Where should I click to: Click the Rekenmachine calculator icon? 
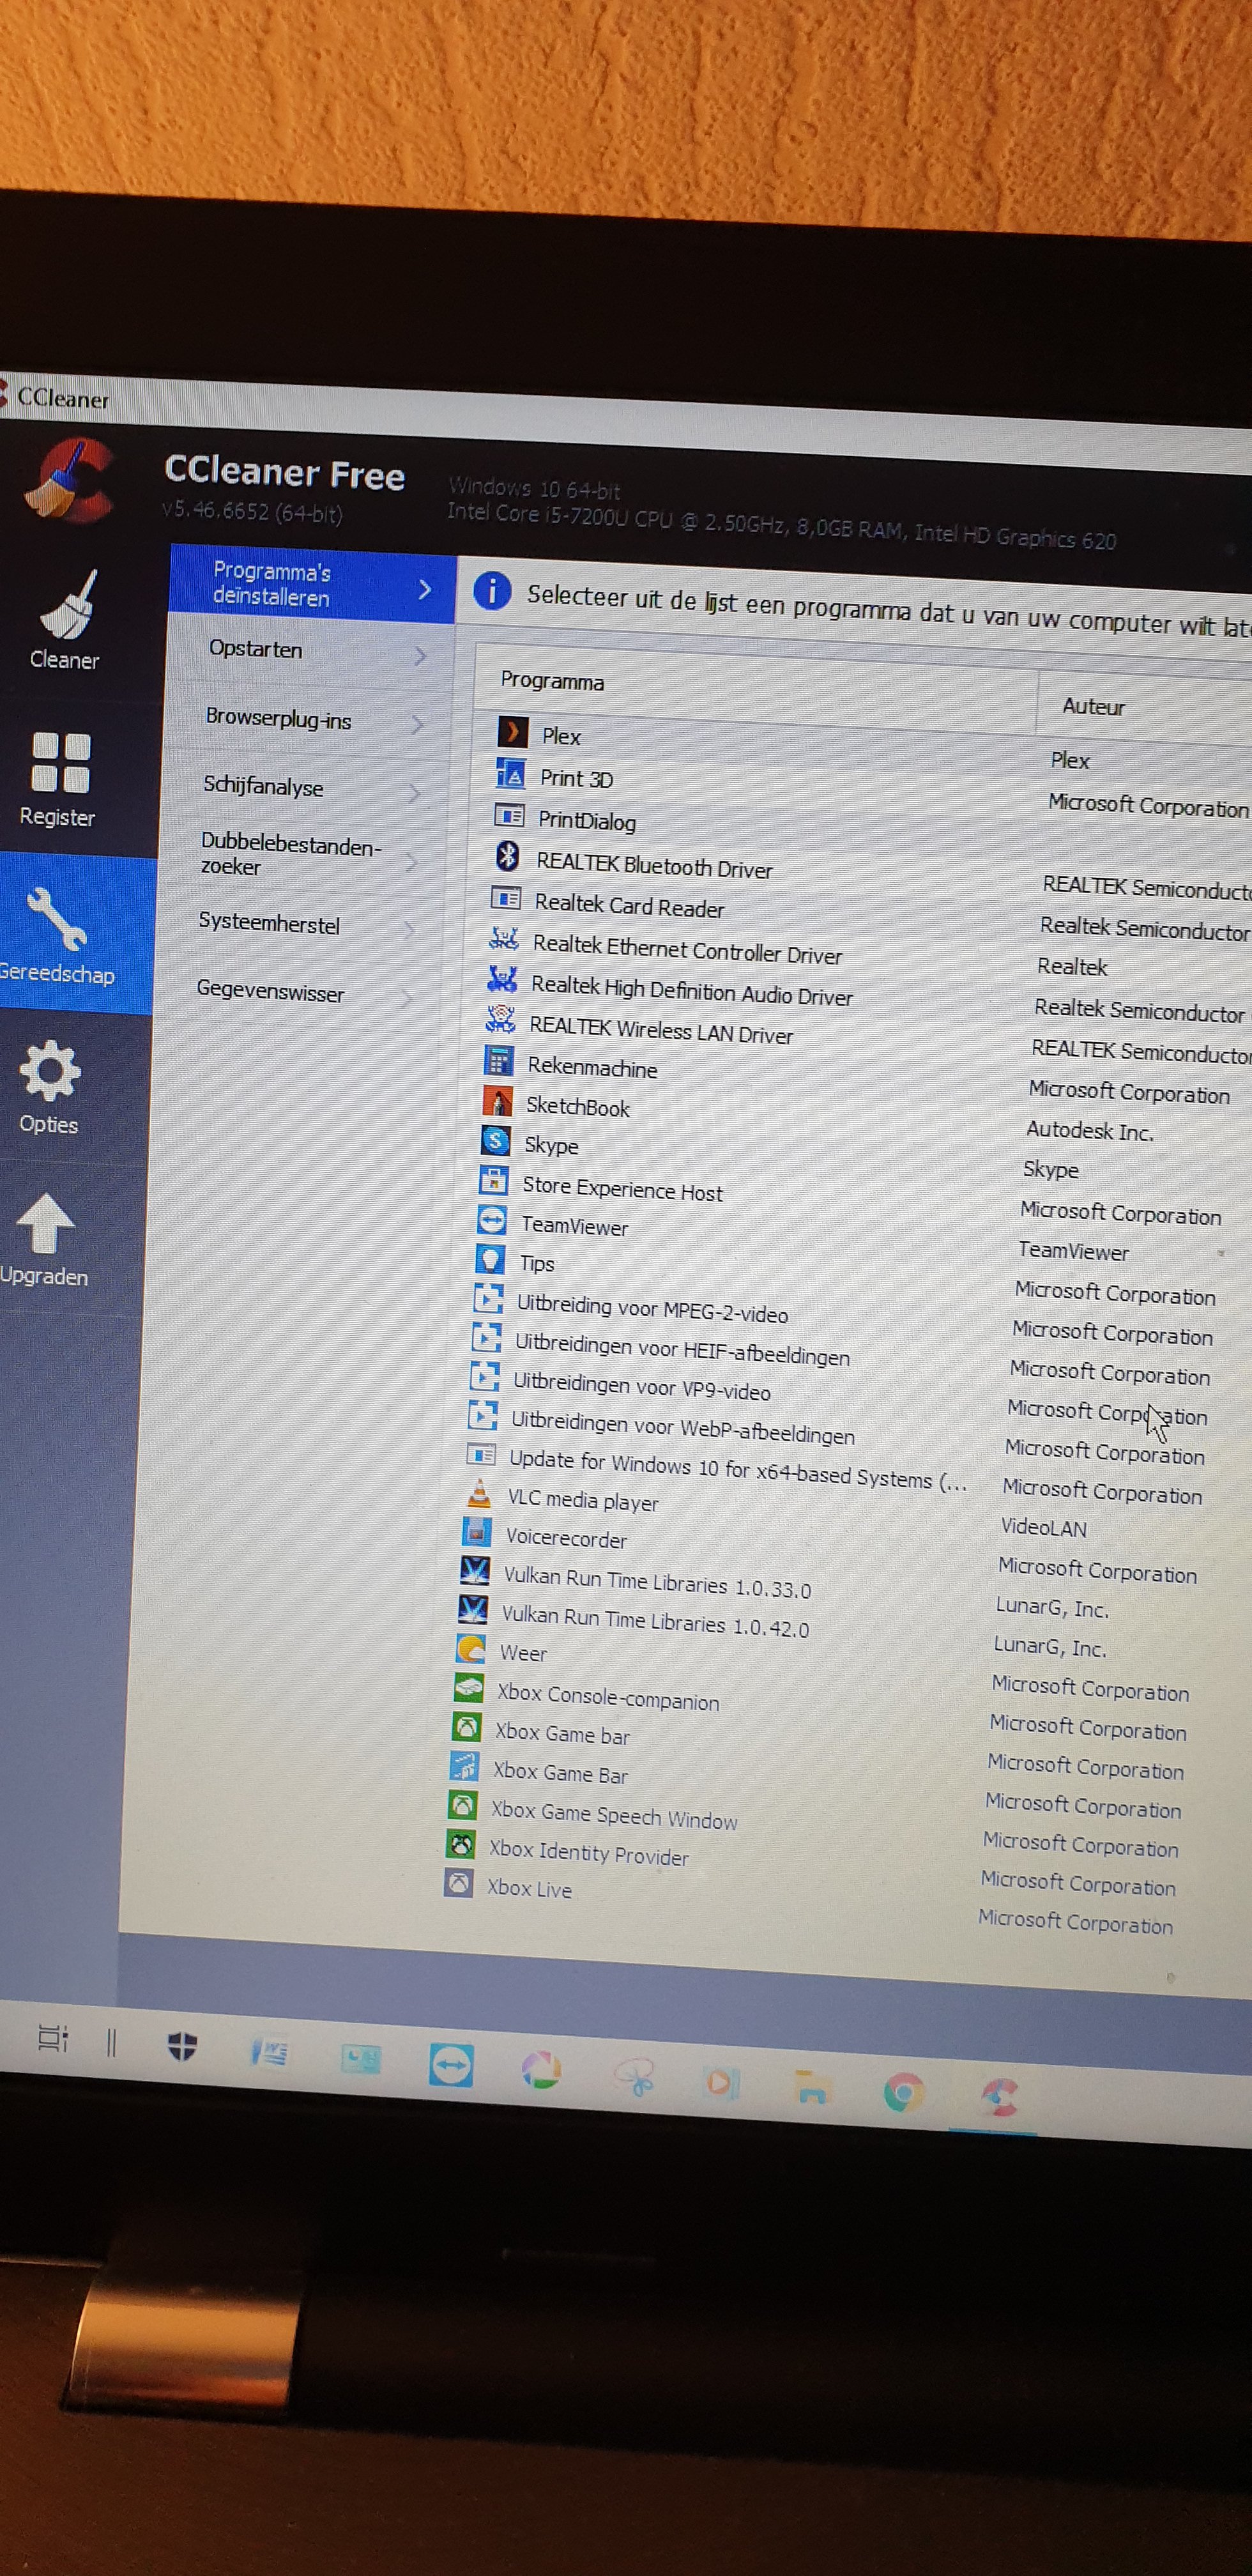498,1060
